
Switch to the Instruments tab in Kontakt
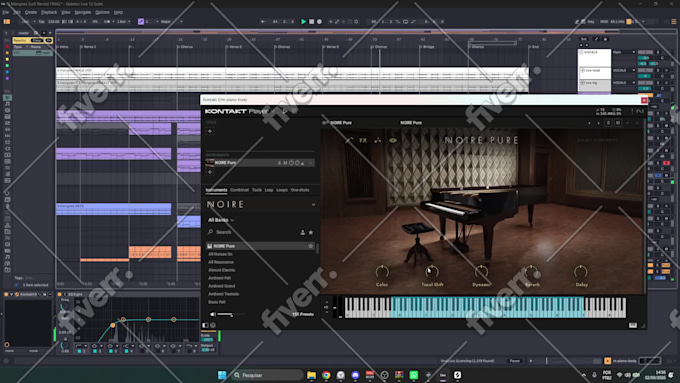tap(216, 190)
